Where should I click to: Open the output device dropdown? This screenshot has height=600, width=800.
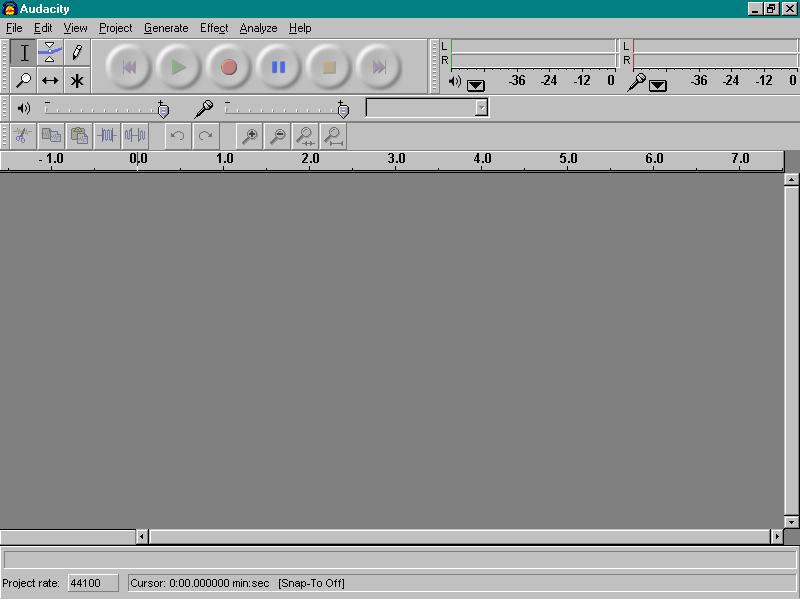coord(477,85)
